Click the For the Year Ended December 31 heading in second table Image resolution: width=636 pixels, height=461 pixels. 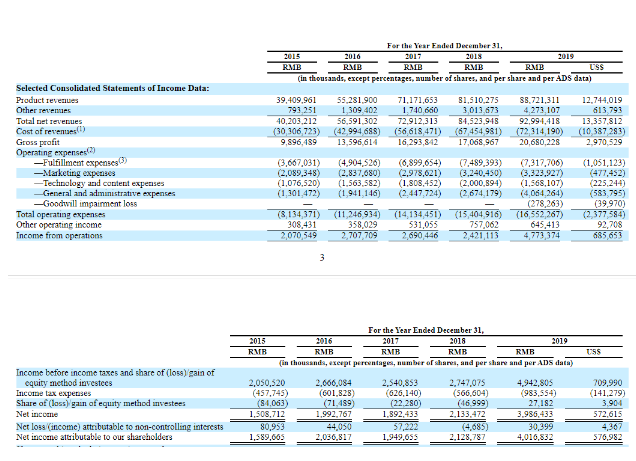426,330
